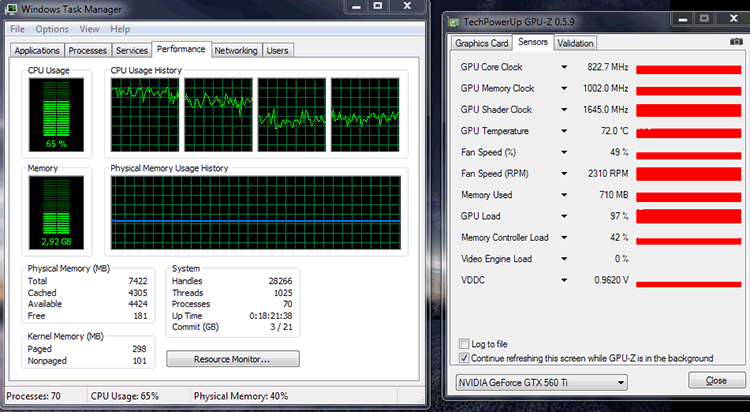The width and height of the screenshot is (750, 412).
Task: Open the NVIDIA GeForce GTX 560 Ti selector
Action: tap(541, 382)
